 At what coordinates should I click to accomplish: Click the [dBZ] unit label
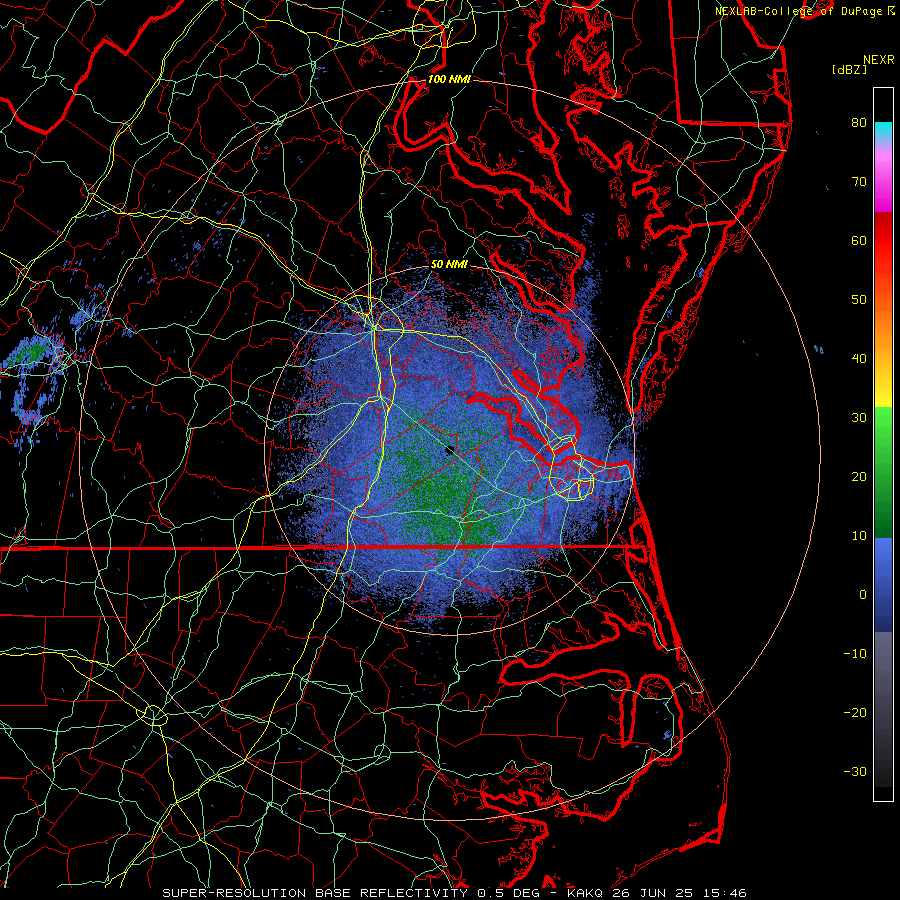tap(849, 70)
